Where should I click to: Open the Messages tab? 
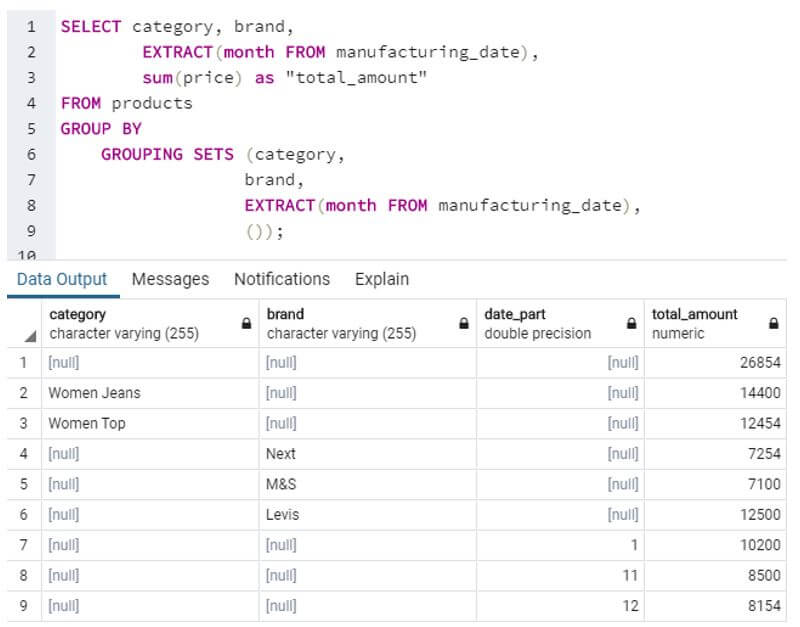coord(171,279)
